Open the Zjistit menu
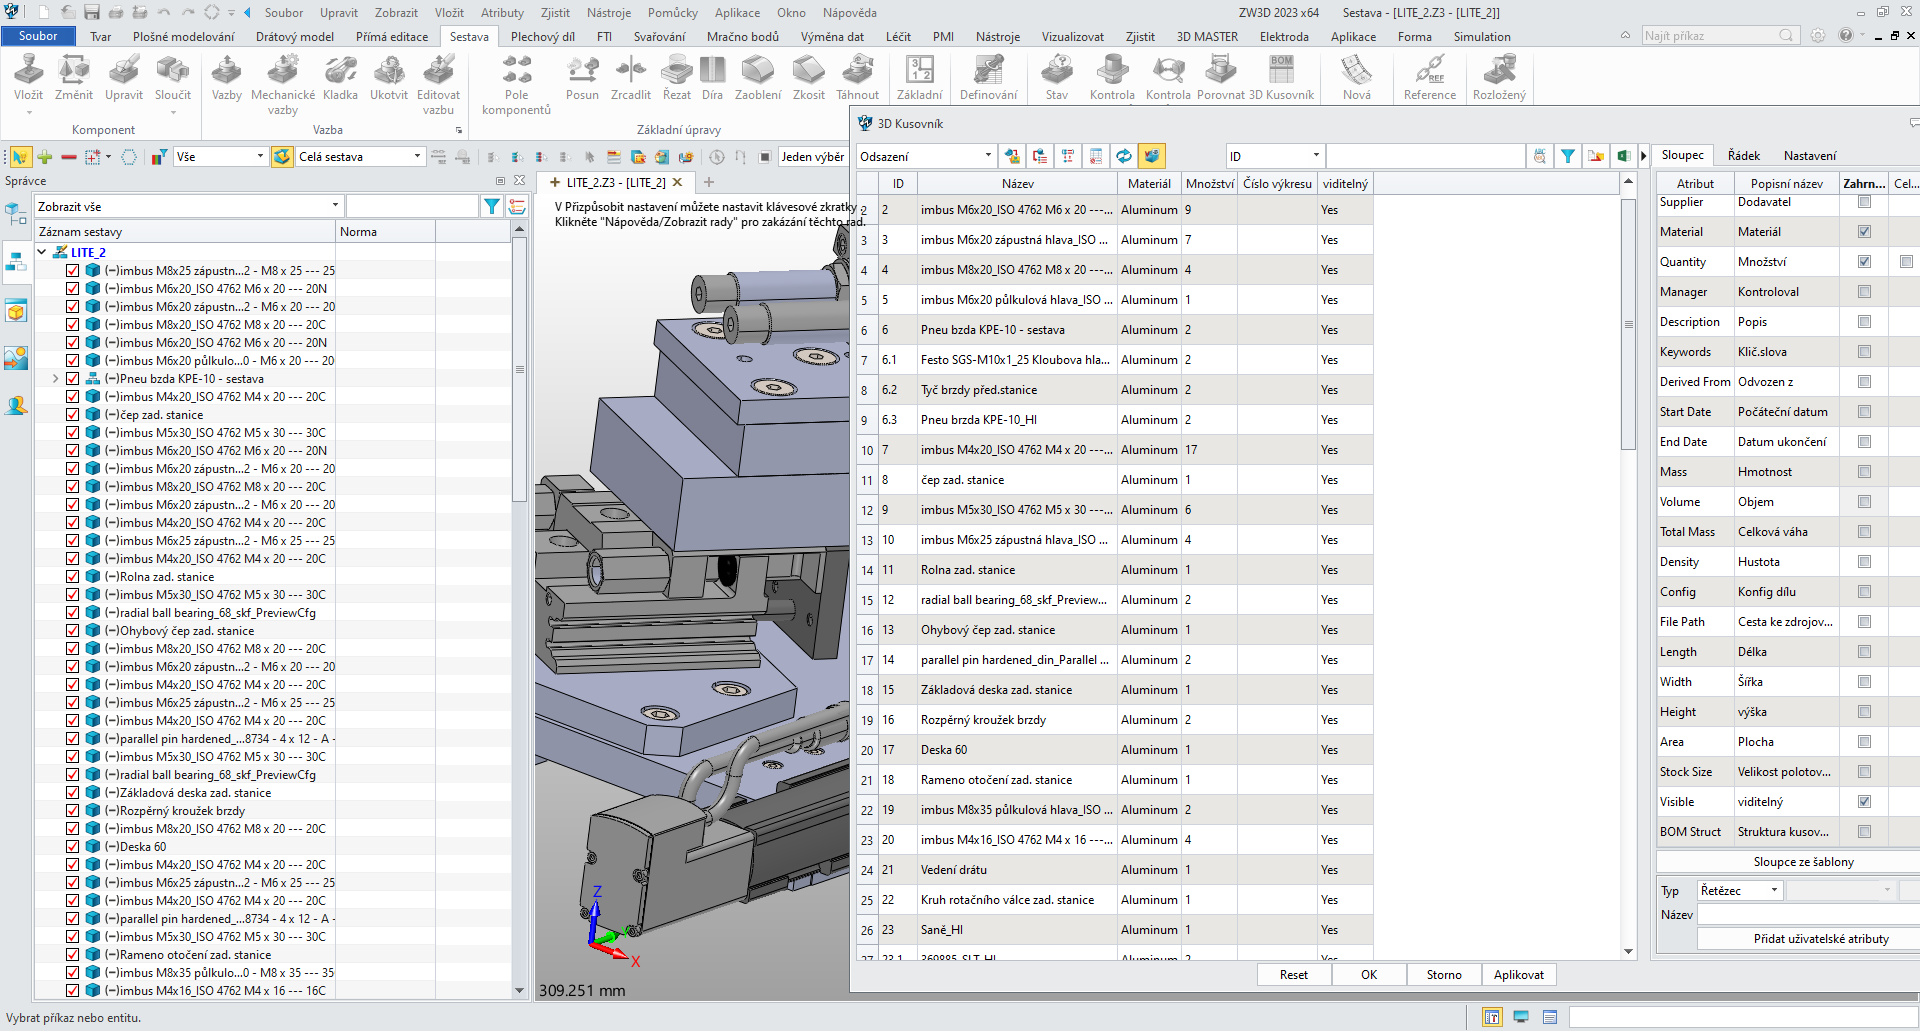Viewport: 1920px width, 1032px height. [555, 12]
